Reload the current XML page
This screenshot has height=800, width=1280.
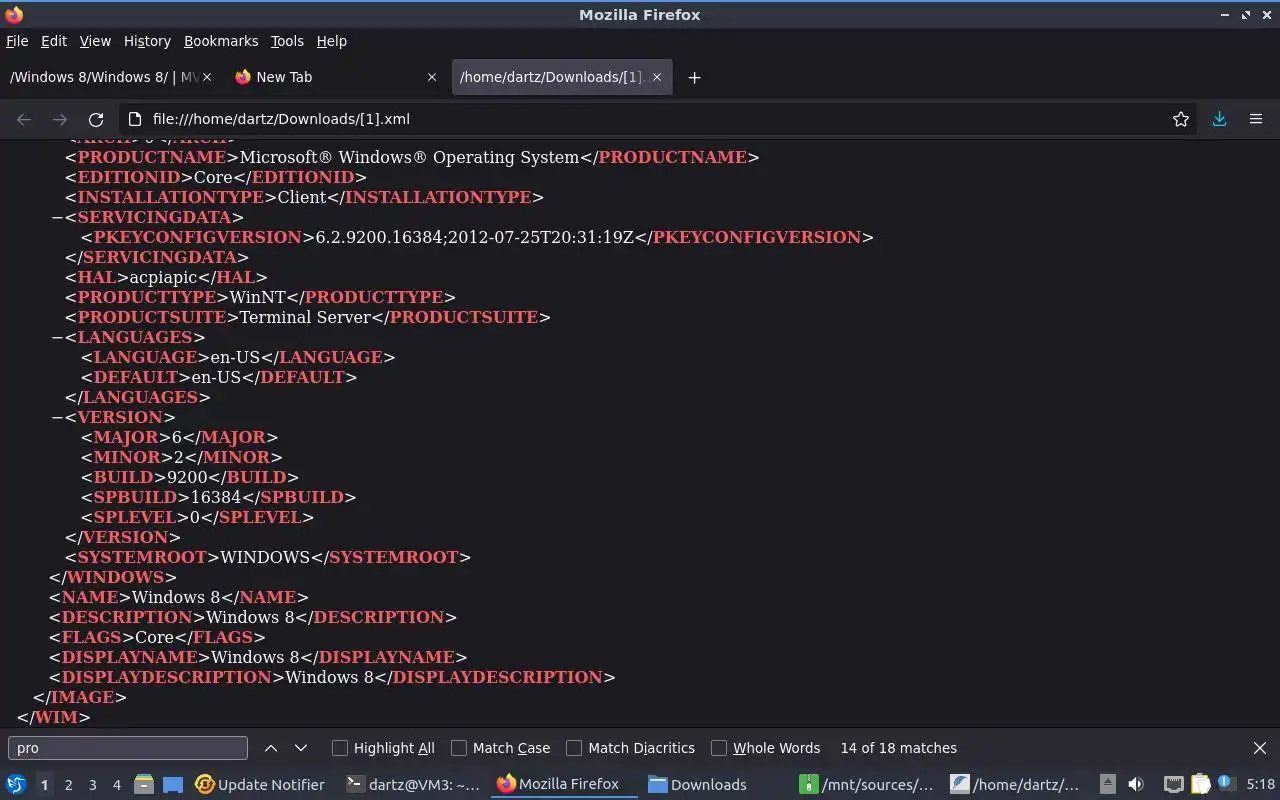(x=96, y=119)
